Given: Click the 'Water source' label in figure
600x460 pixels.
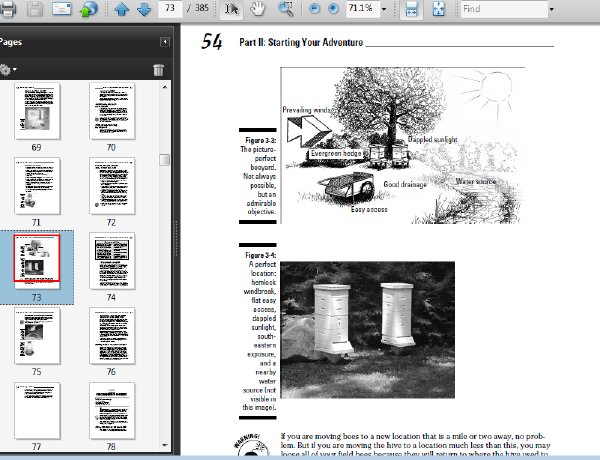Looking at the screenshot, I should tap(476, 181).
